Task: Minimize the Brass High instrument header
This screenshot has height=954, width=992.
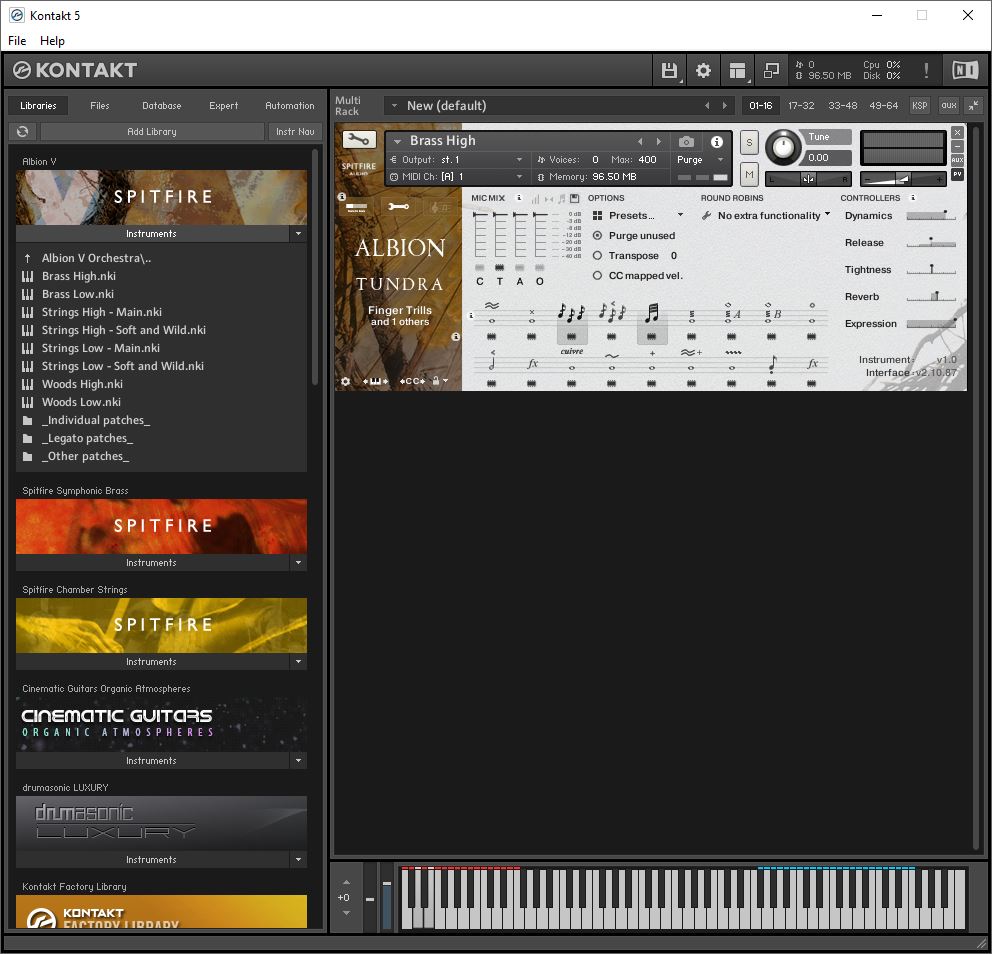Action: pyautogui.click(x=957, y=147)
